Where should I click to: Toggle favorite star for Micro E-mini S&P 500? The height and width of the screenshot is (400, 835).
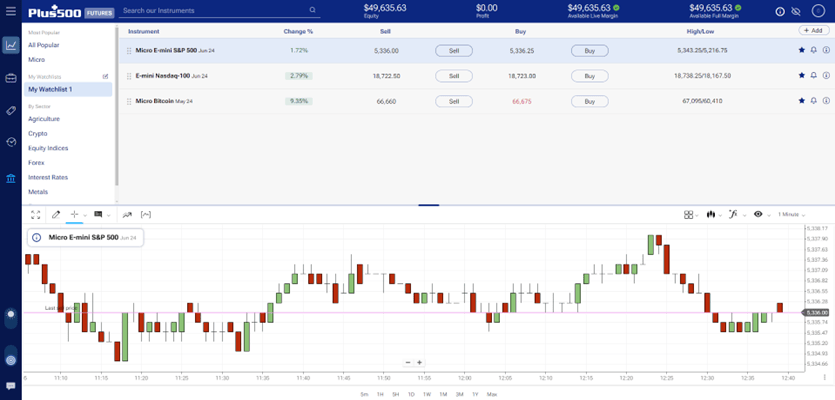[801, 50]
